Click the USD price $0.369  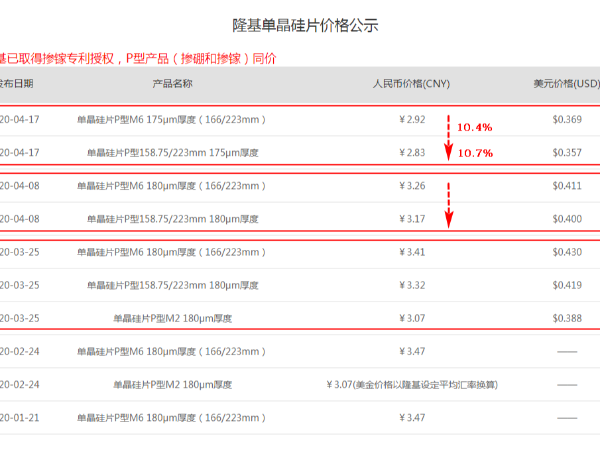click(567, 119)
